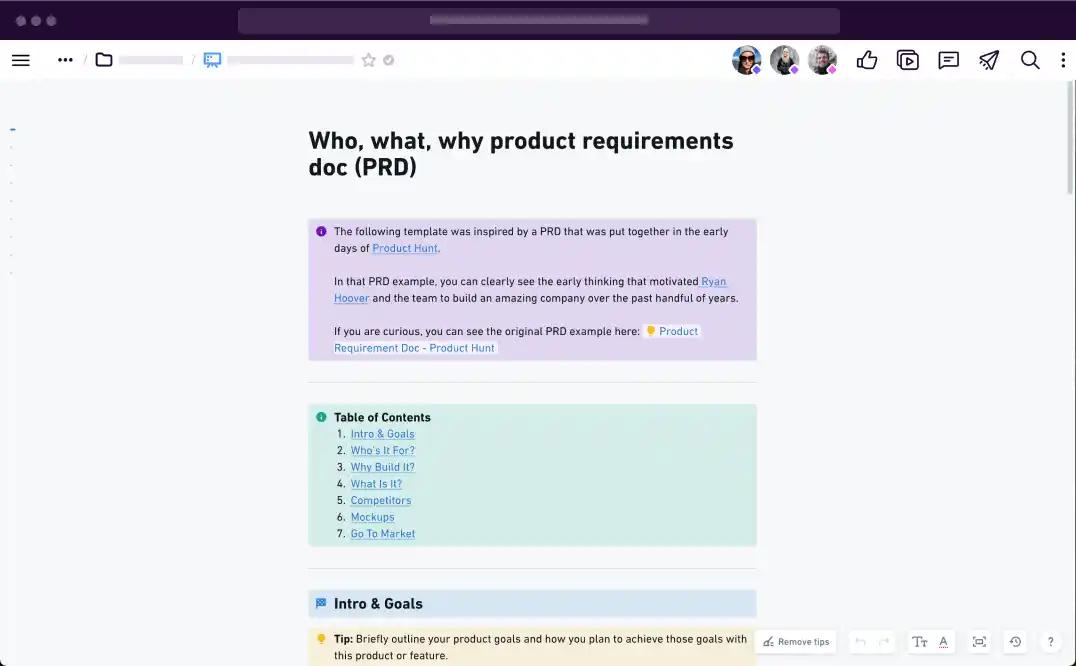Change text color with the underlined A icon
The image size is (1076, 666).
(x=944, y=641)
